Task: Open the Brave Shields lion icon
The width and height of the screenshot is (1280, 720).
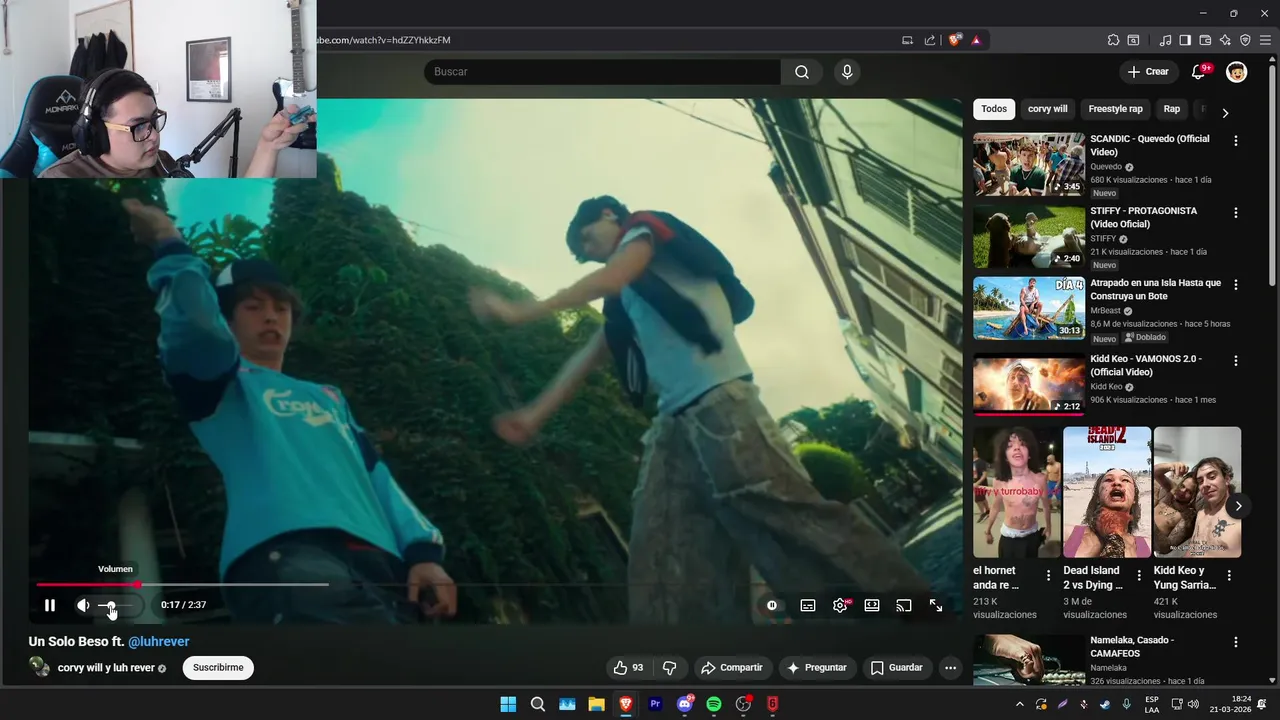Action: tap(955, 40)
